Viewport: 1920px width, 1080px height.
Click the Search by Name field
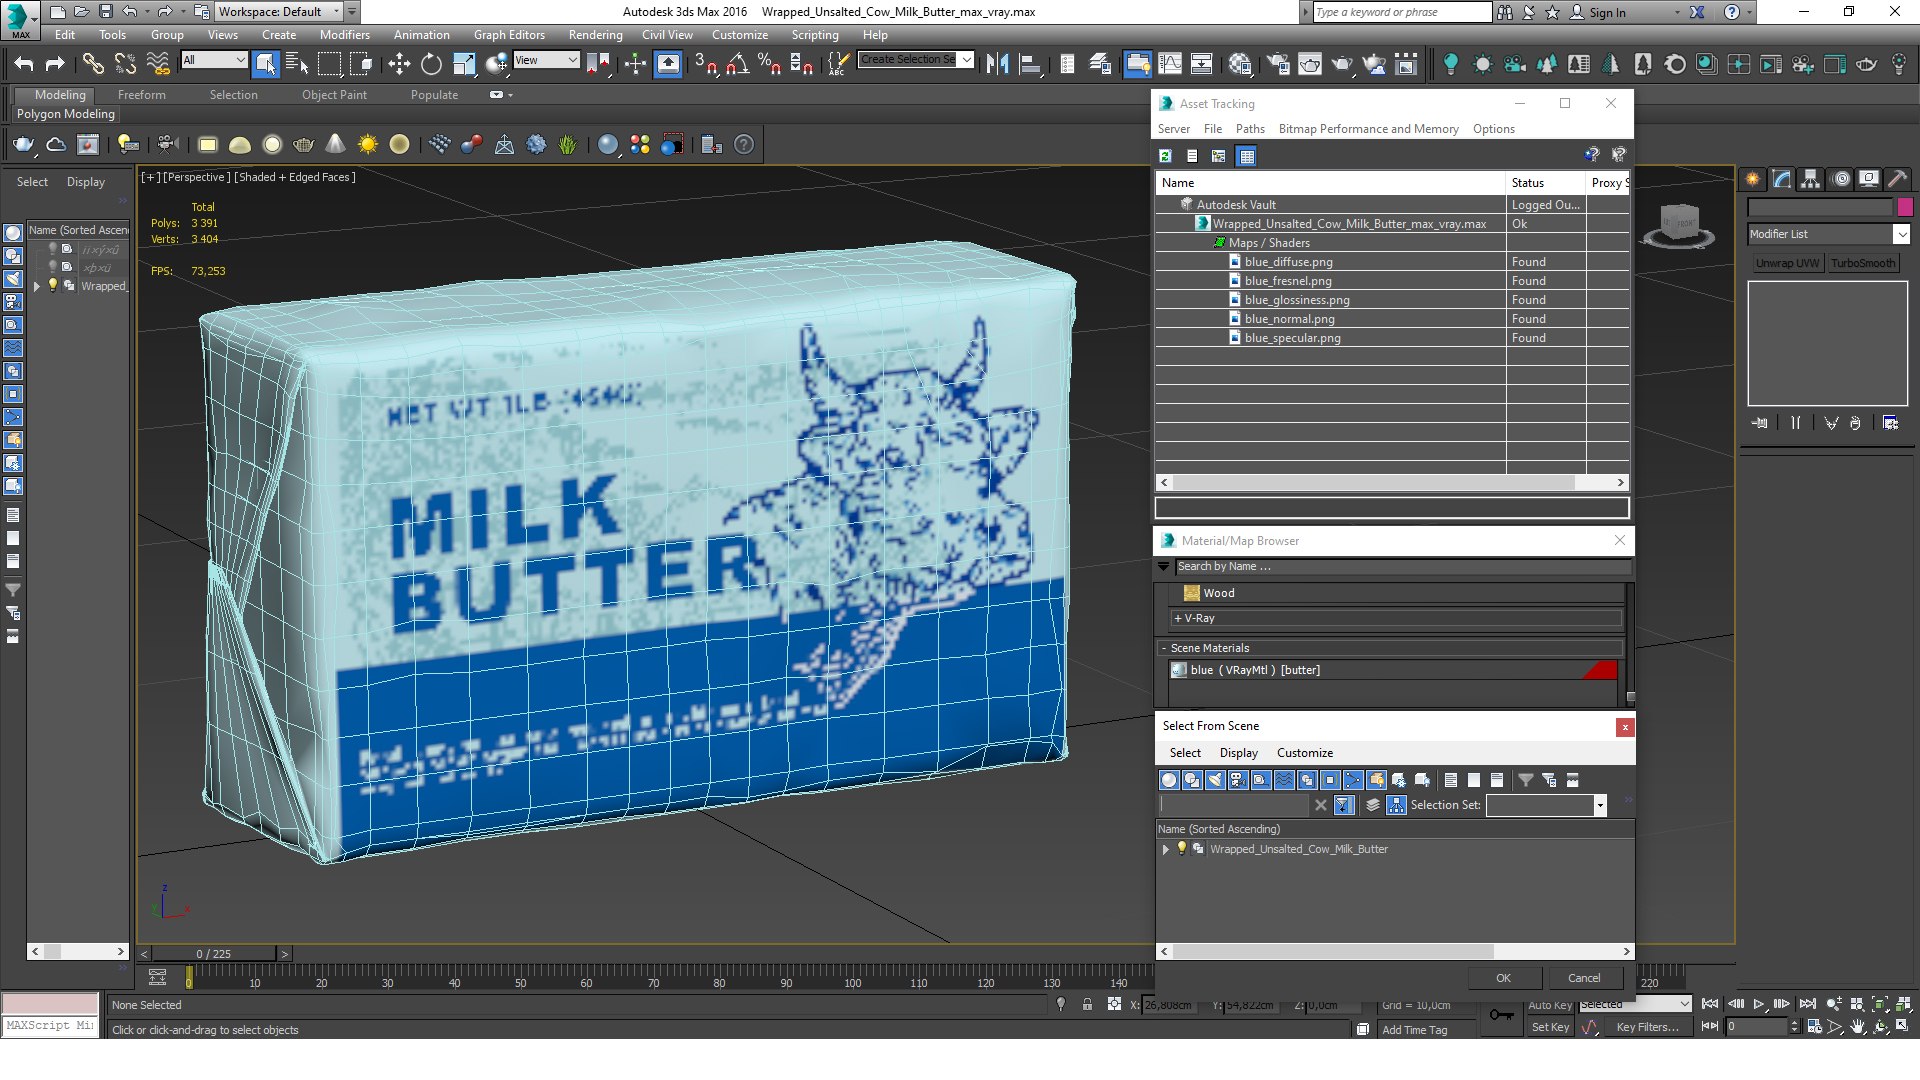(1403, 567)
